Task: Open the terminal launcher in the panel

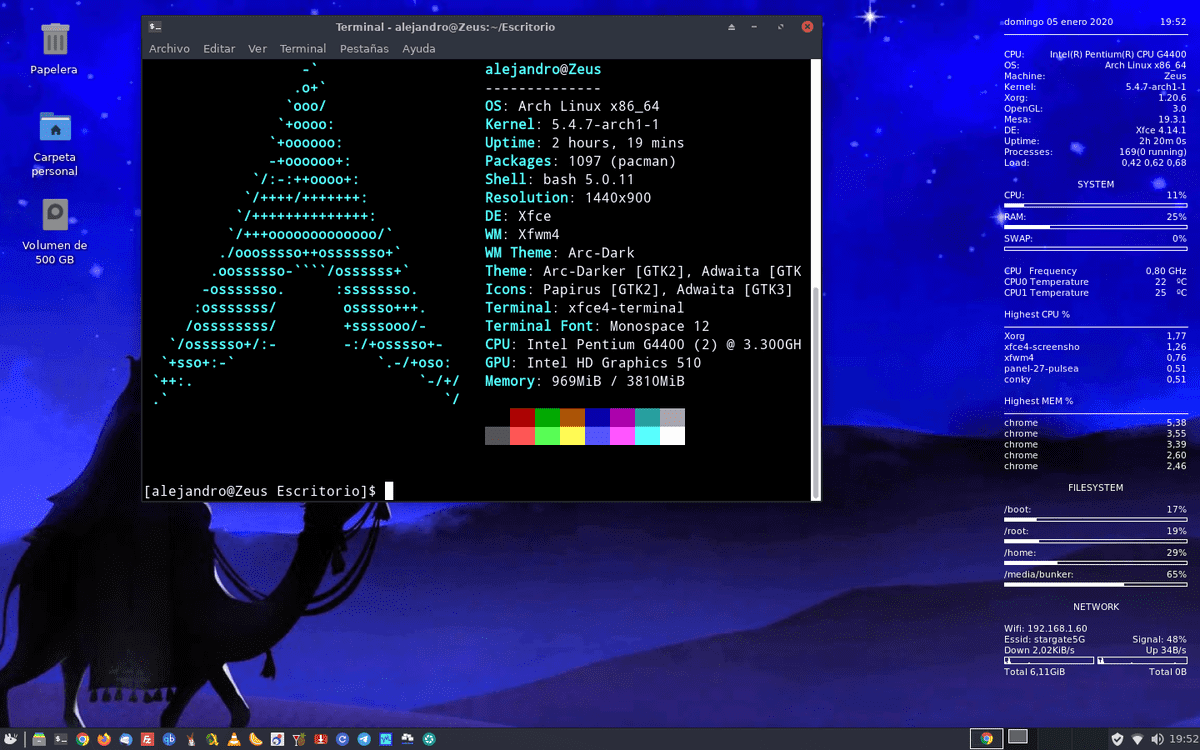Action: 61,739
